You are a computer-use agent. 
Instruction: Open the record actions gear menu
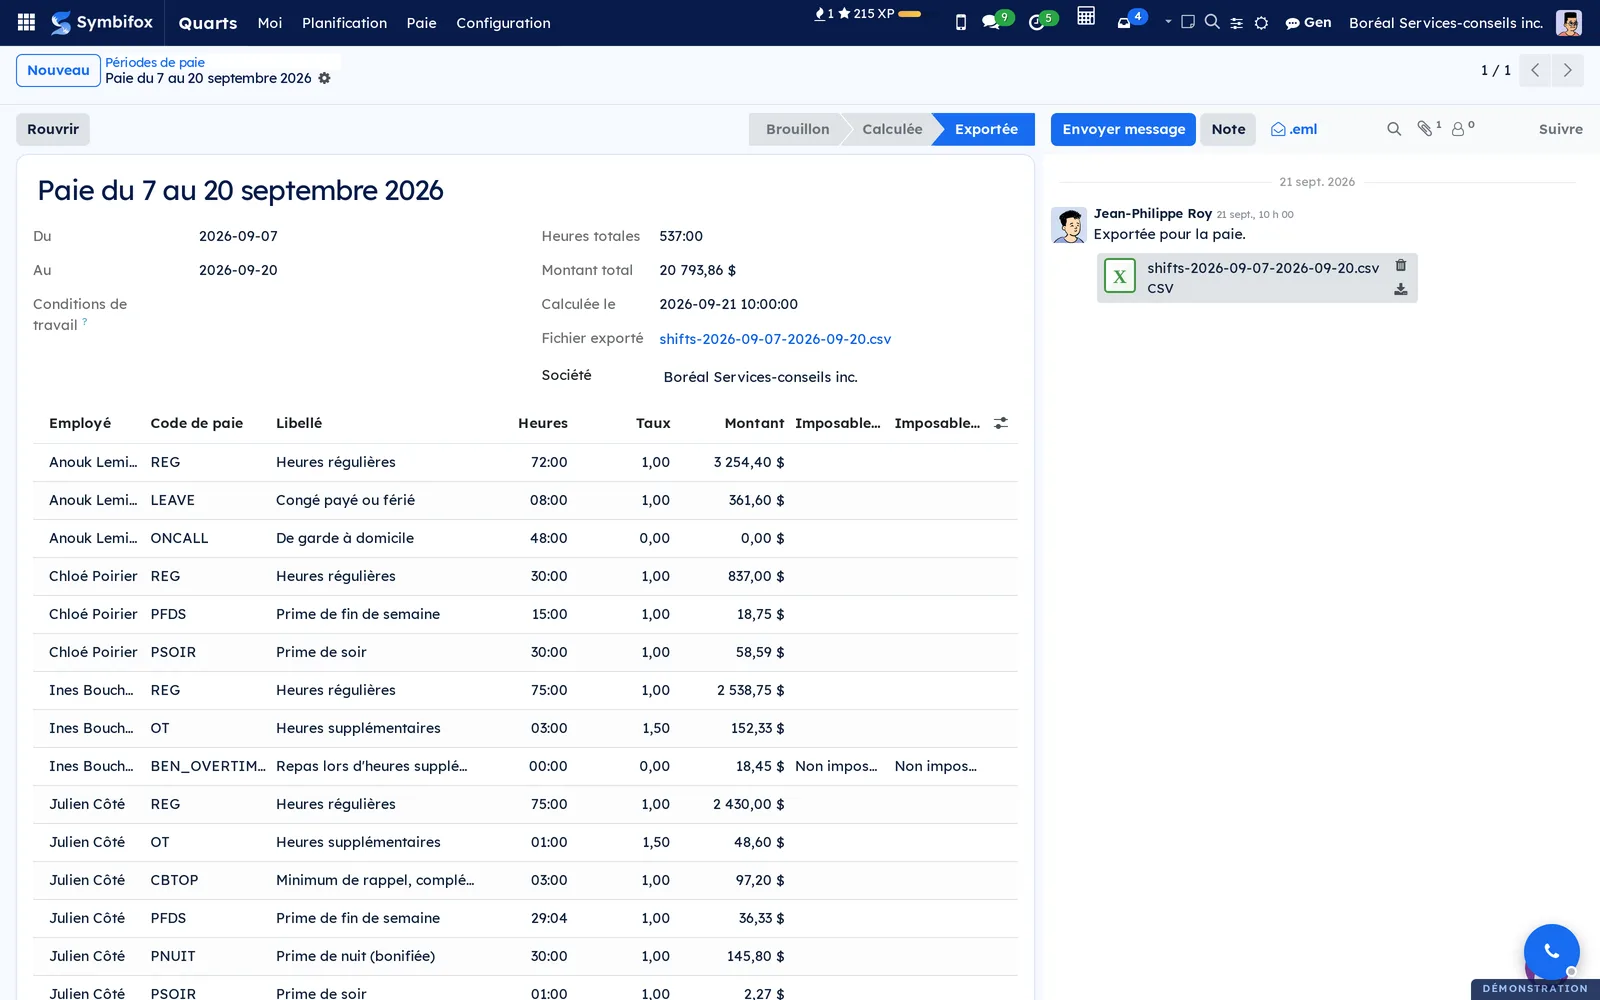click(x=324, y=78)
